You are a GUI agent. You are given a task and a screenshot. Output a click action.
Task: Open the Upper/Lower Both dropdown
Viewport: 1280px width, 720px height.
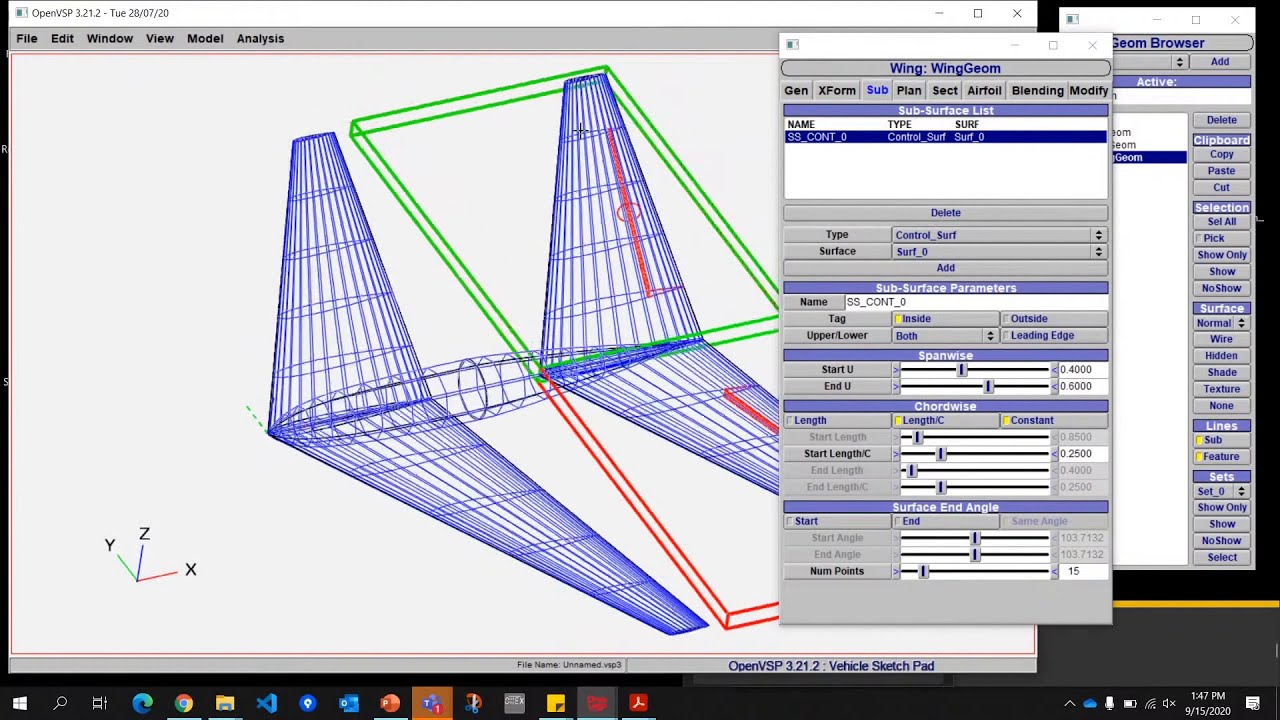tap(946, 336)
